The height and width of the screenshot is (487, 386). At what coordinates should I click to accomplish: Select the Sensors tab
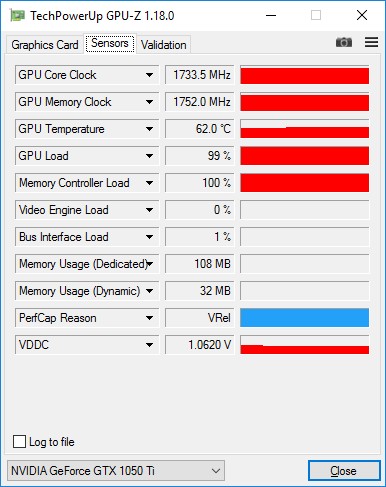(x=110, y=43)
